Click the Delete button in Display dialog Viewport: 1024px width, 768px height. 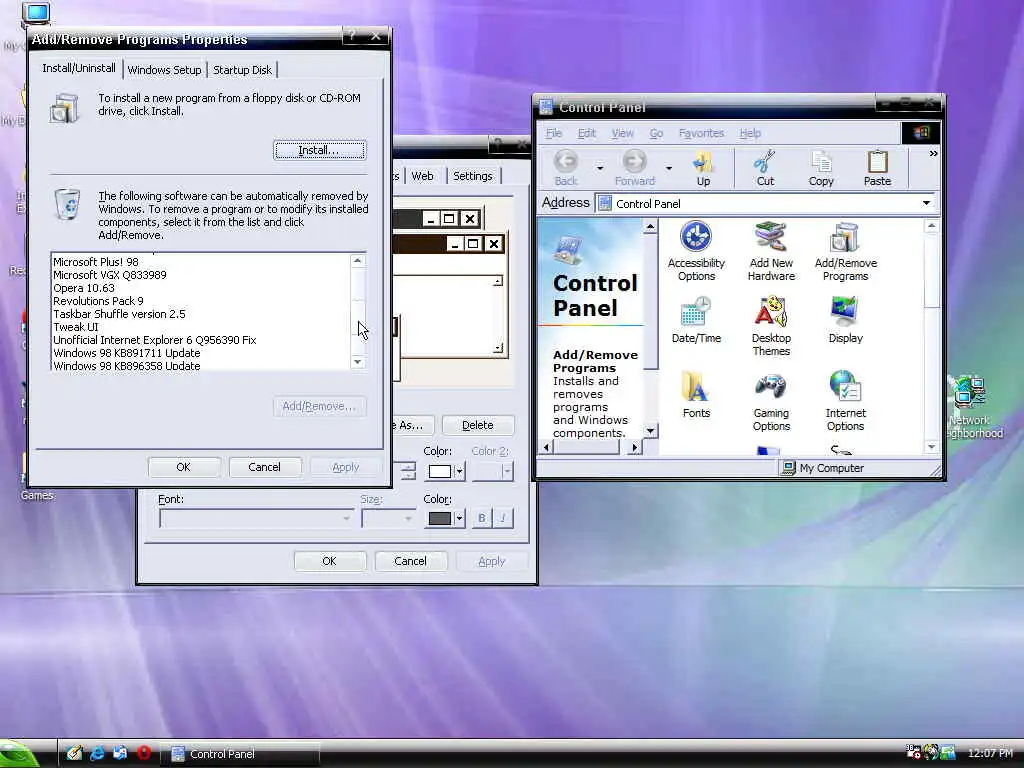pos(478,425)
